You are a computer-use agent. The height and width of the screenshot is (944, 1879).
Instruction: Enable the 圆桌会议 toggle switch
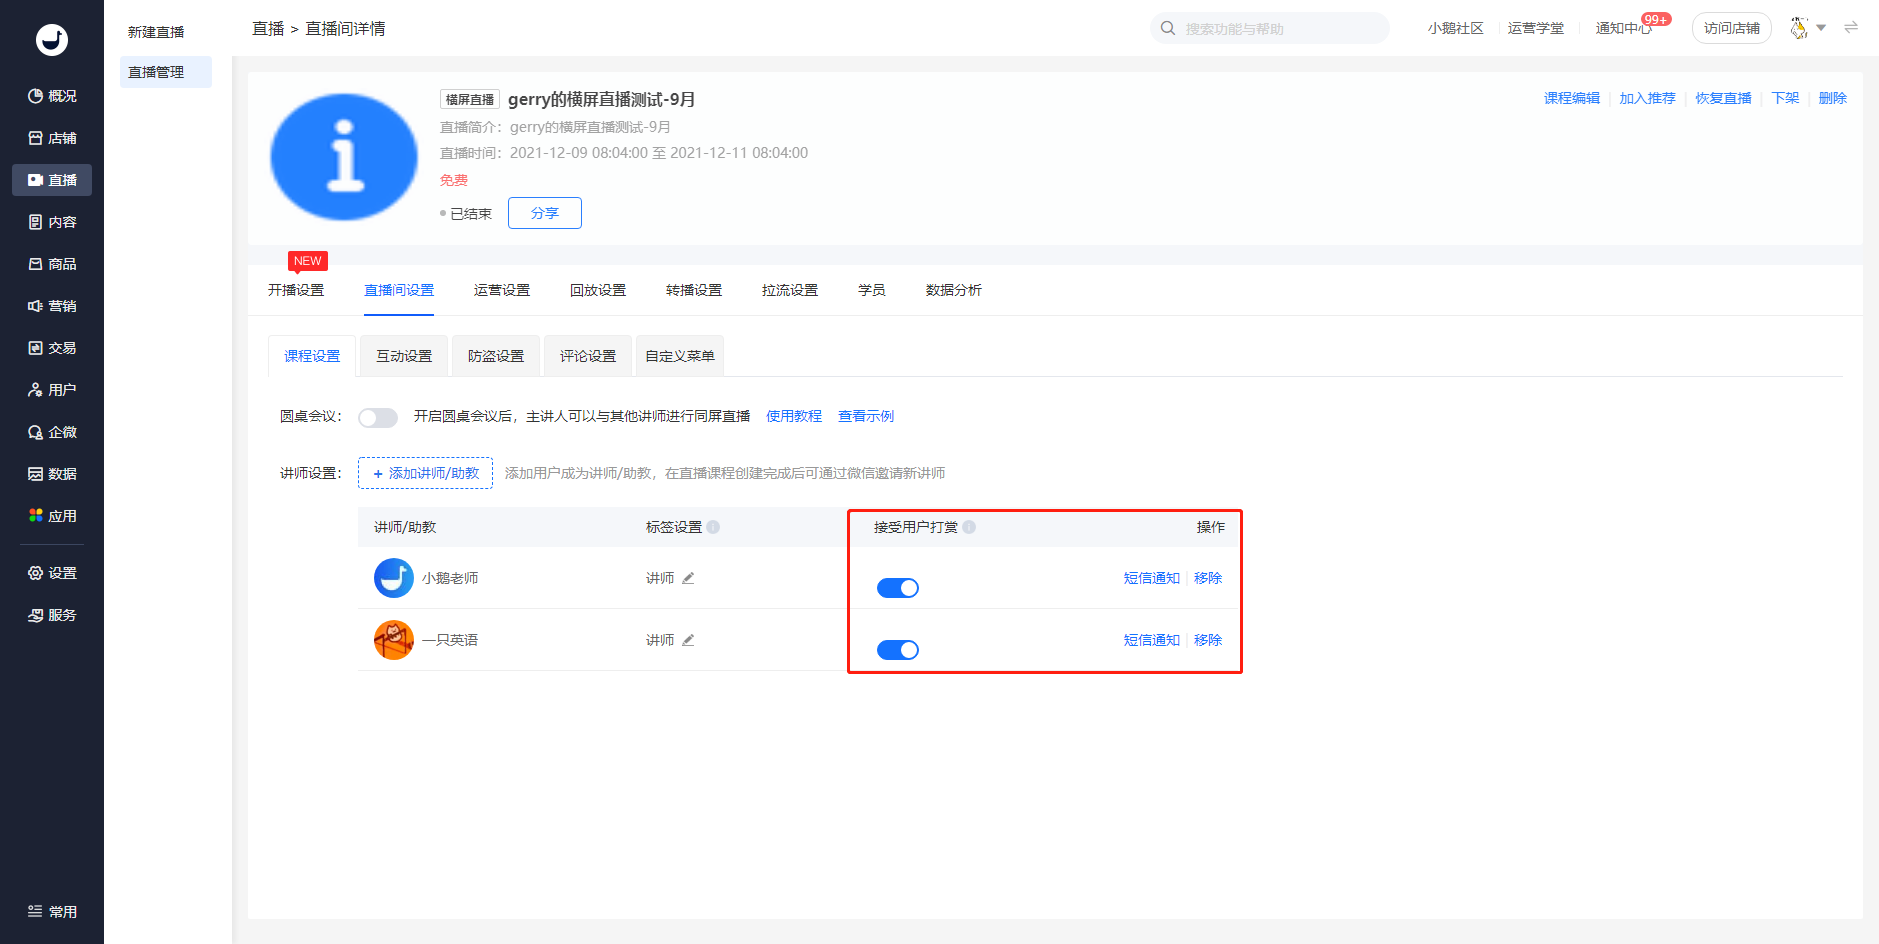coord(378,418)
